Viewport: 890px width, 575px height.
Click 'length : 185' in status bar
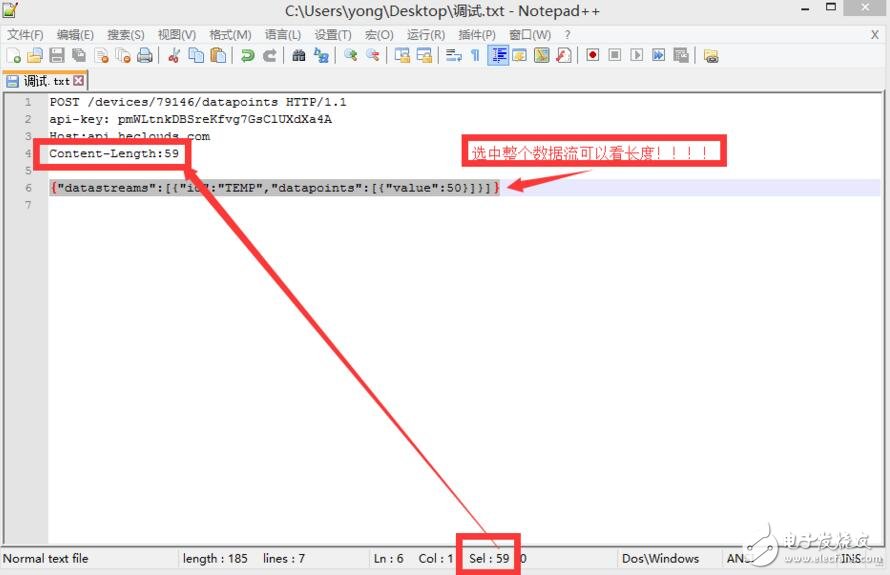[215, 559]
